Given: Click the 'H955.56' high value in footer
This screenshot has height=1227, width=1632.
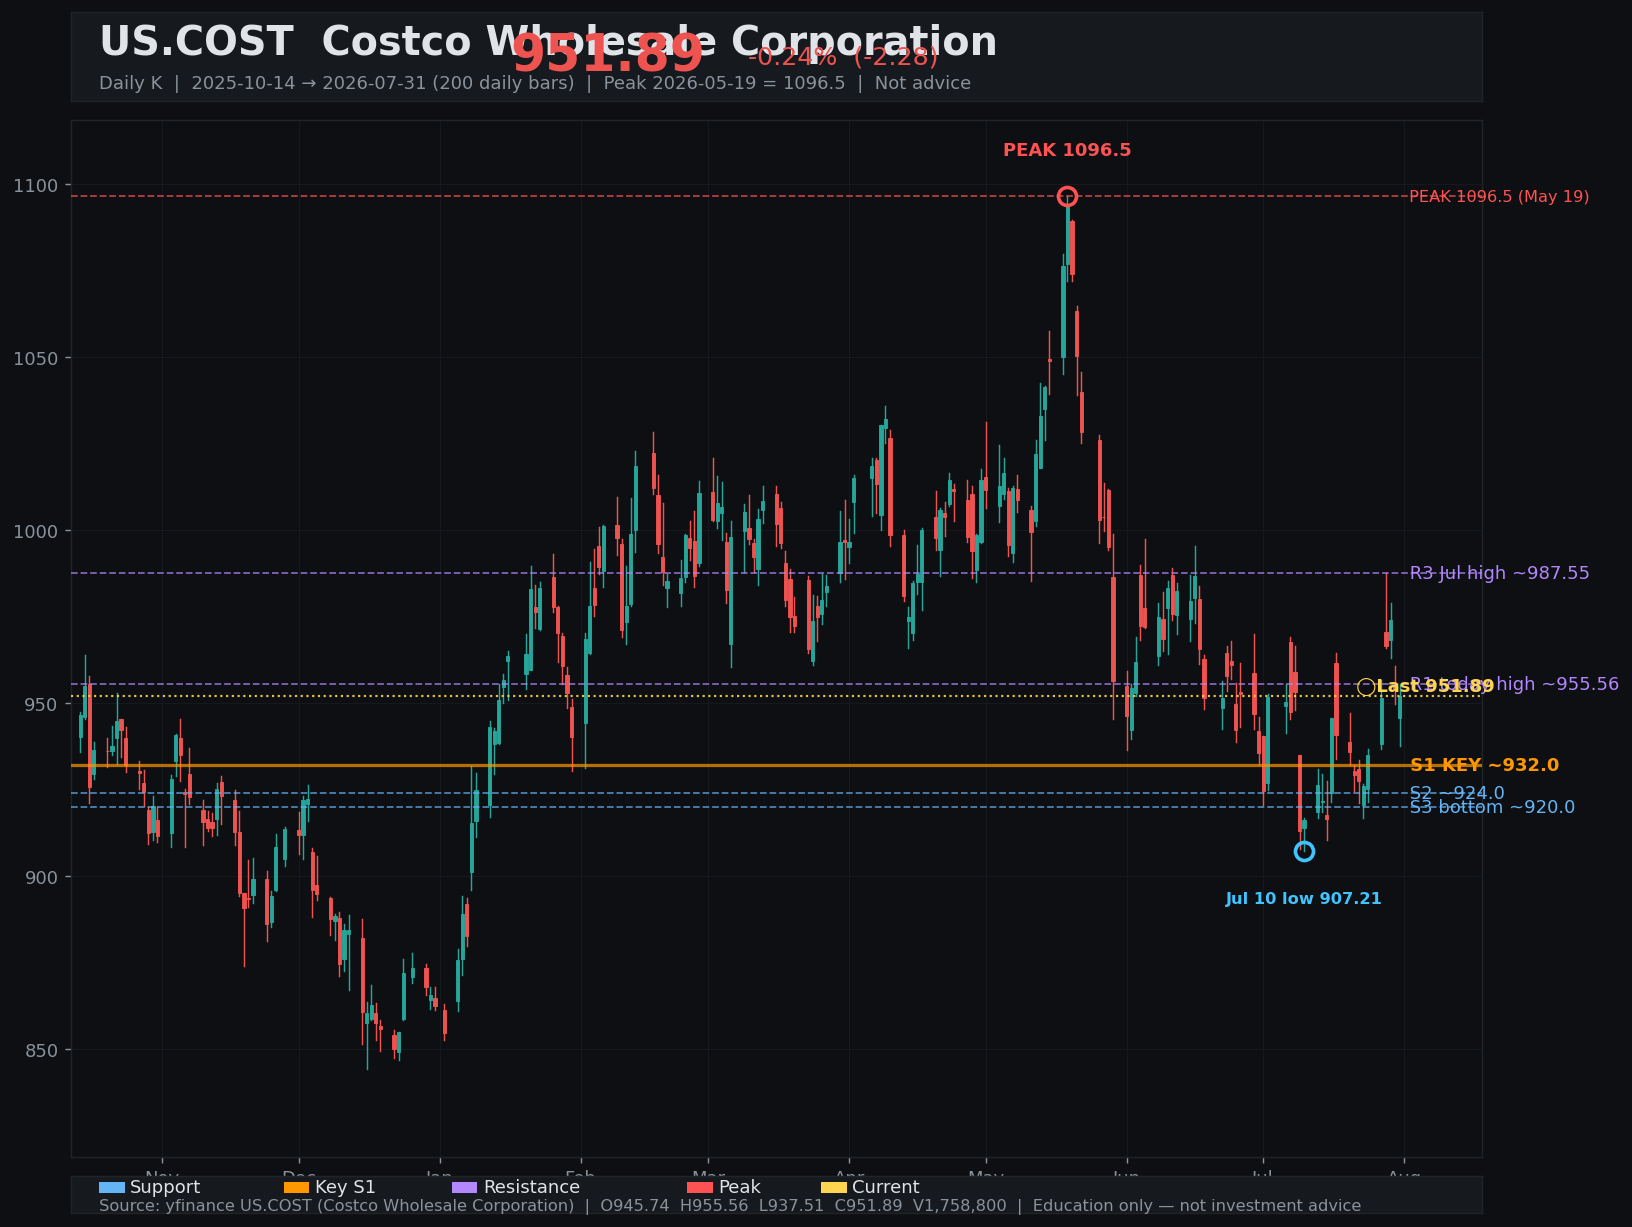Looking at the screenshot, I should 714,1206.
